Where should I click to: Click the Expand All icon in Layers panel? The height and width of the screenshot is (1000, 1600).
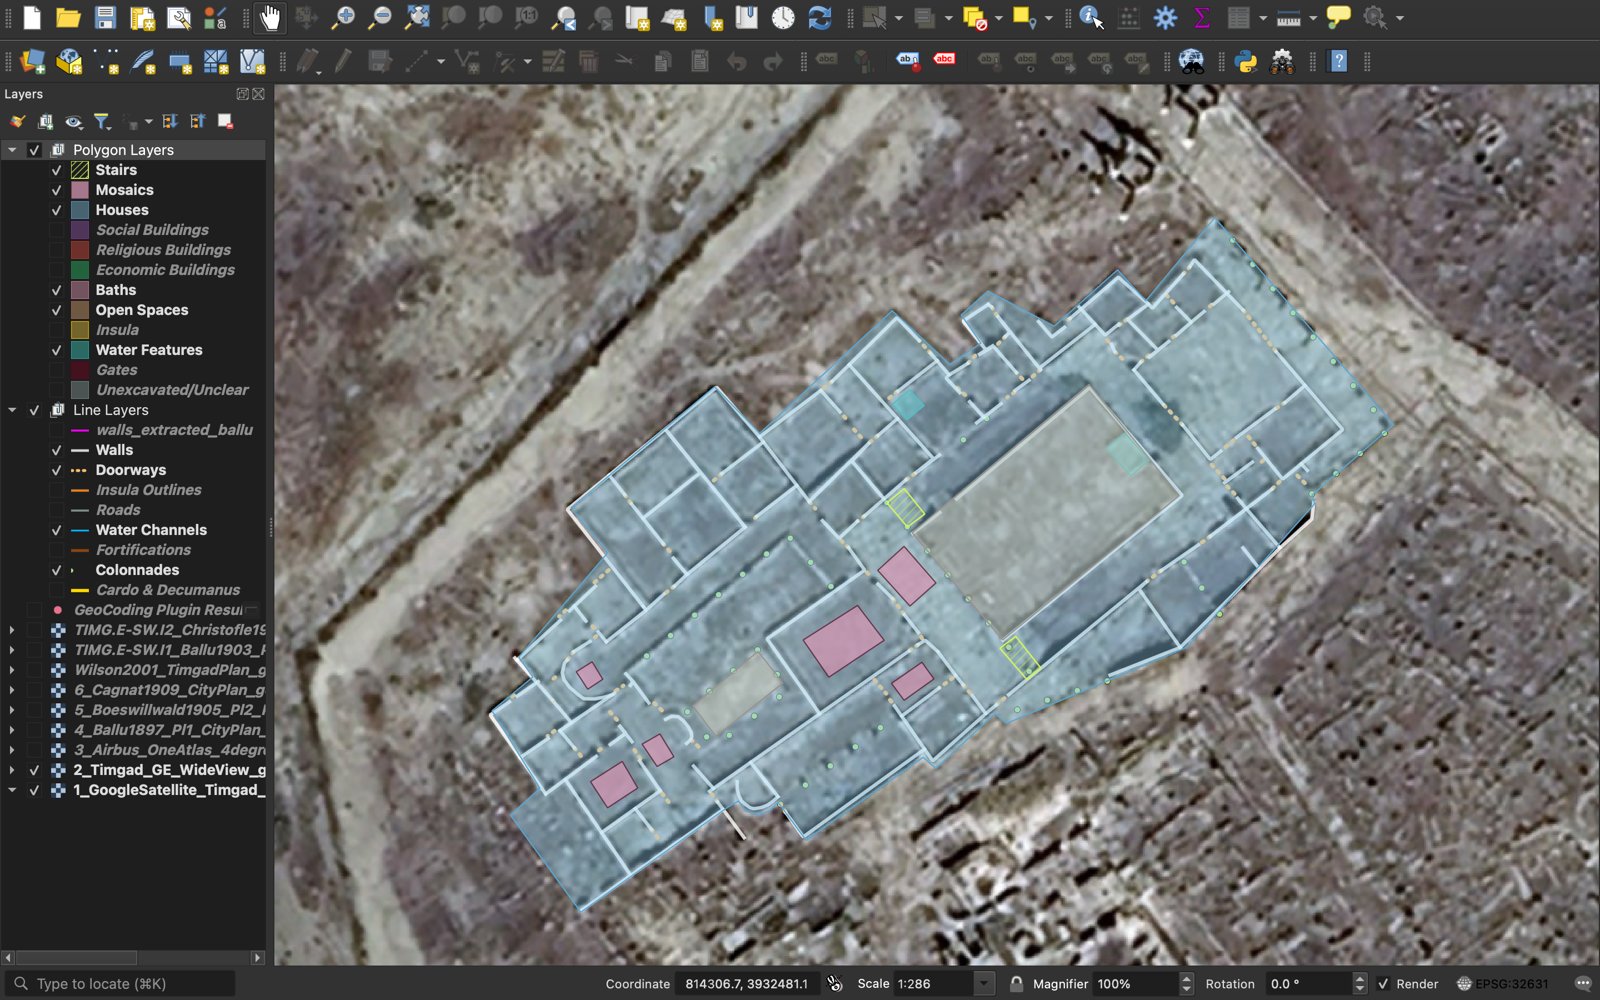click(170, 121)
